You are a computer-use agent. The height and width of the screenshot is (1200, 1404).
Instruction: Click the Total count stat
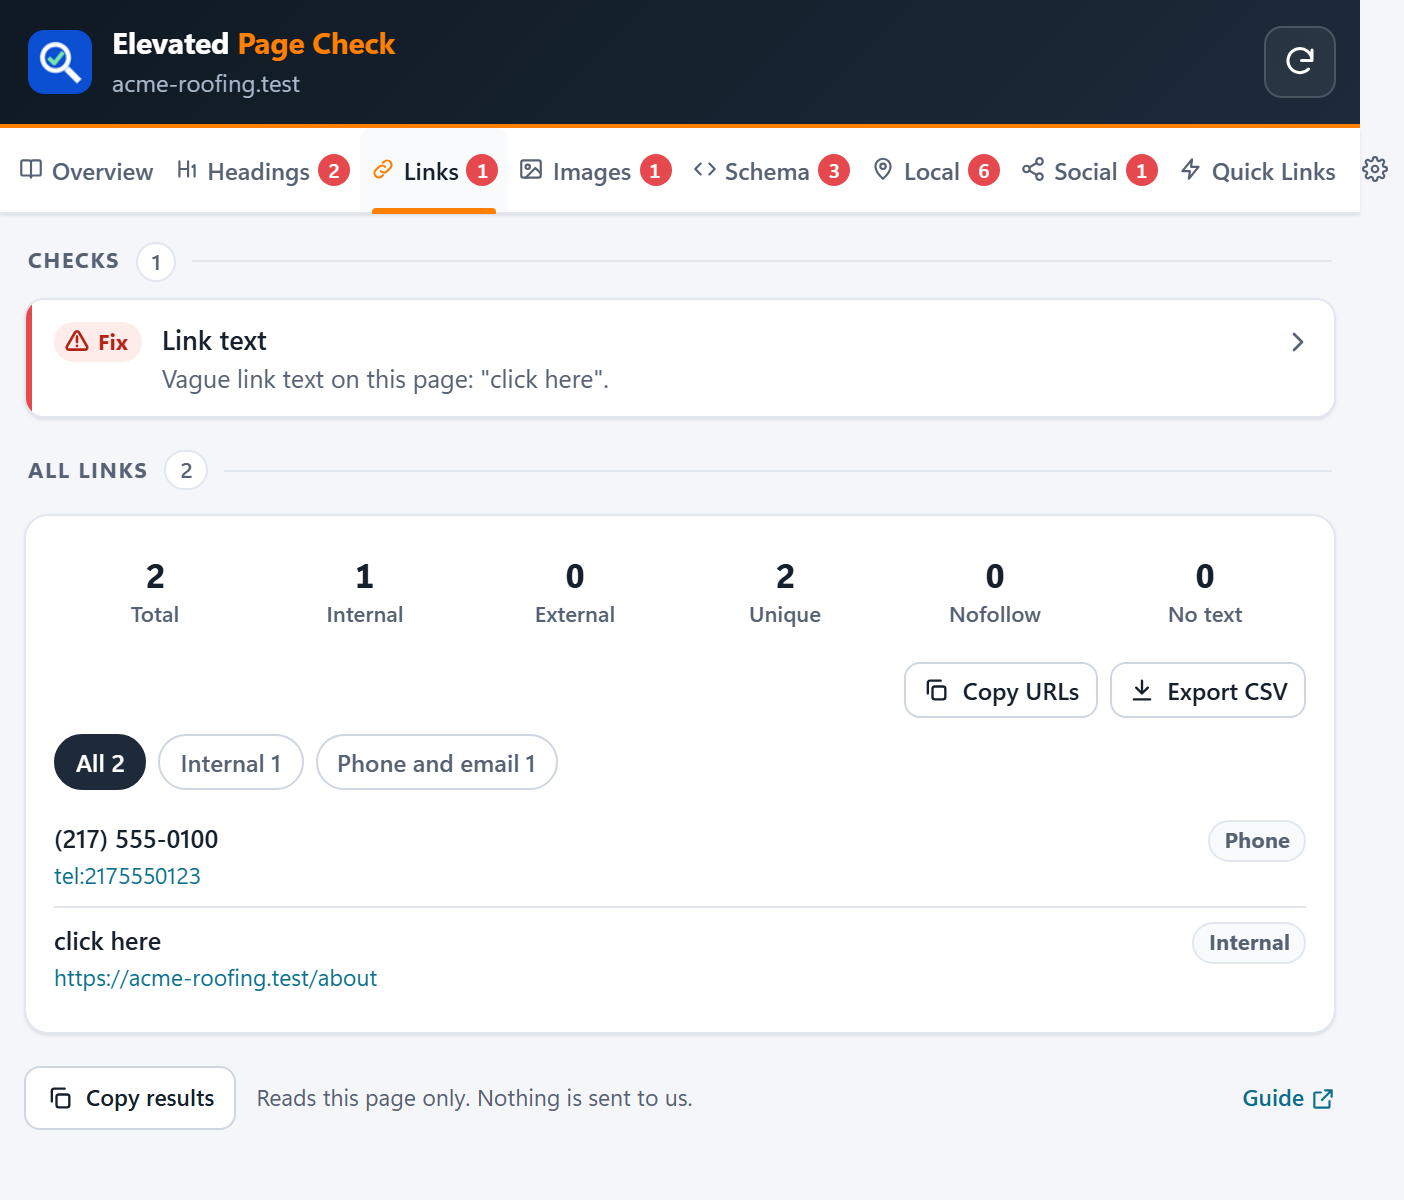(x=155, y=593)
